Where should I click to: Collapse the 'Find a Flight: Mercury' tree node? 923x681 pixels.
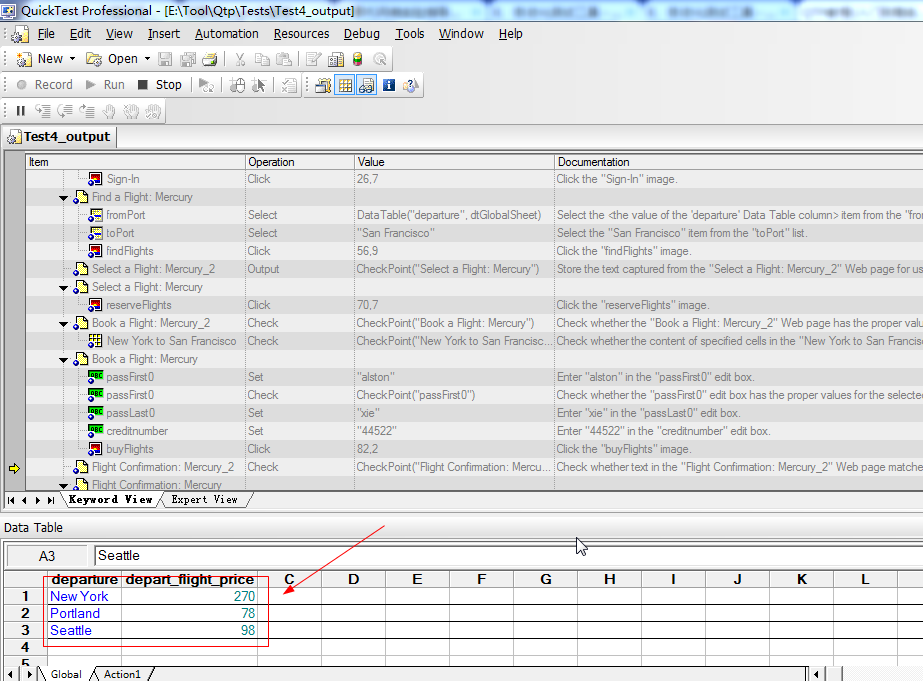click(64, 198)
